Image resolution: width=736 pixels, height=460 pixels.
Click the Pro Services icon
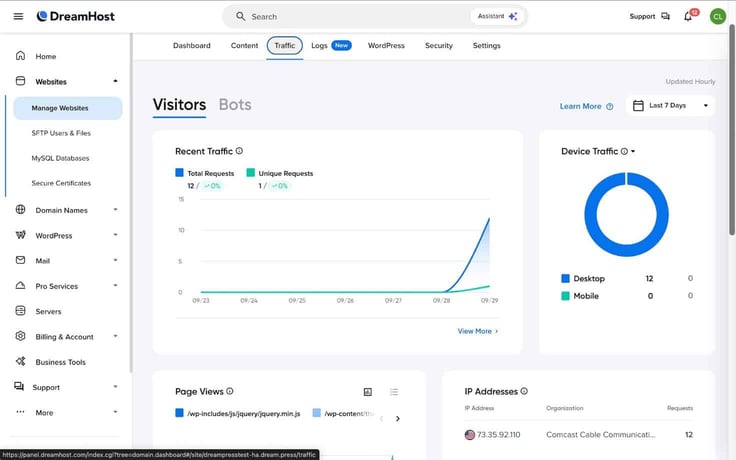20,285
